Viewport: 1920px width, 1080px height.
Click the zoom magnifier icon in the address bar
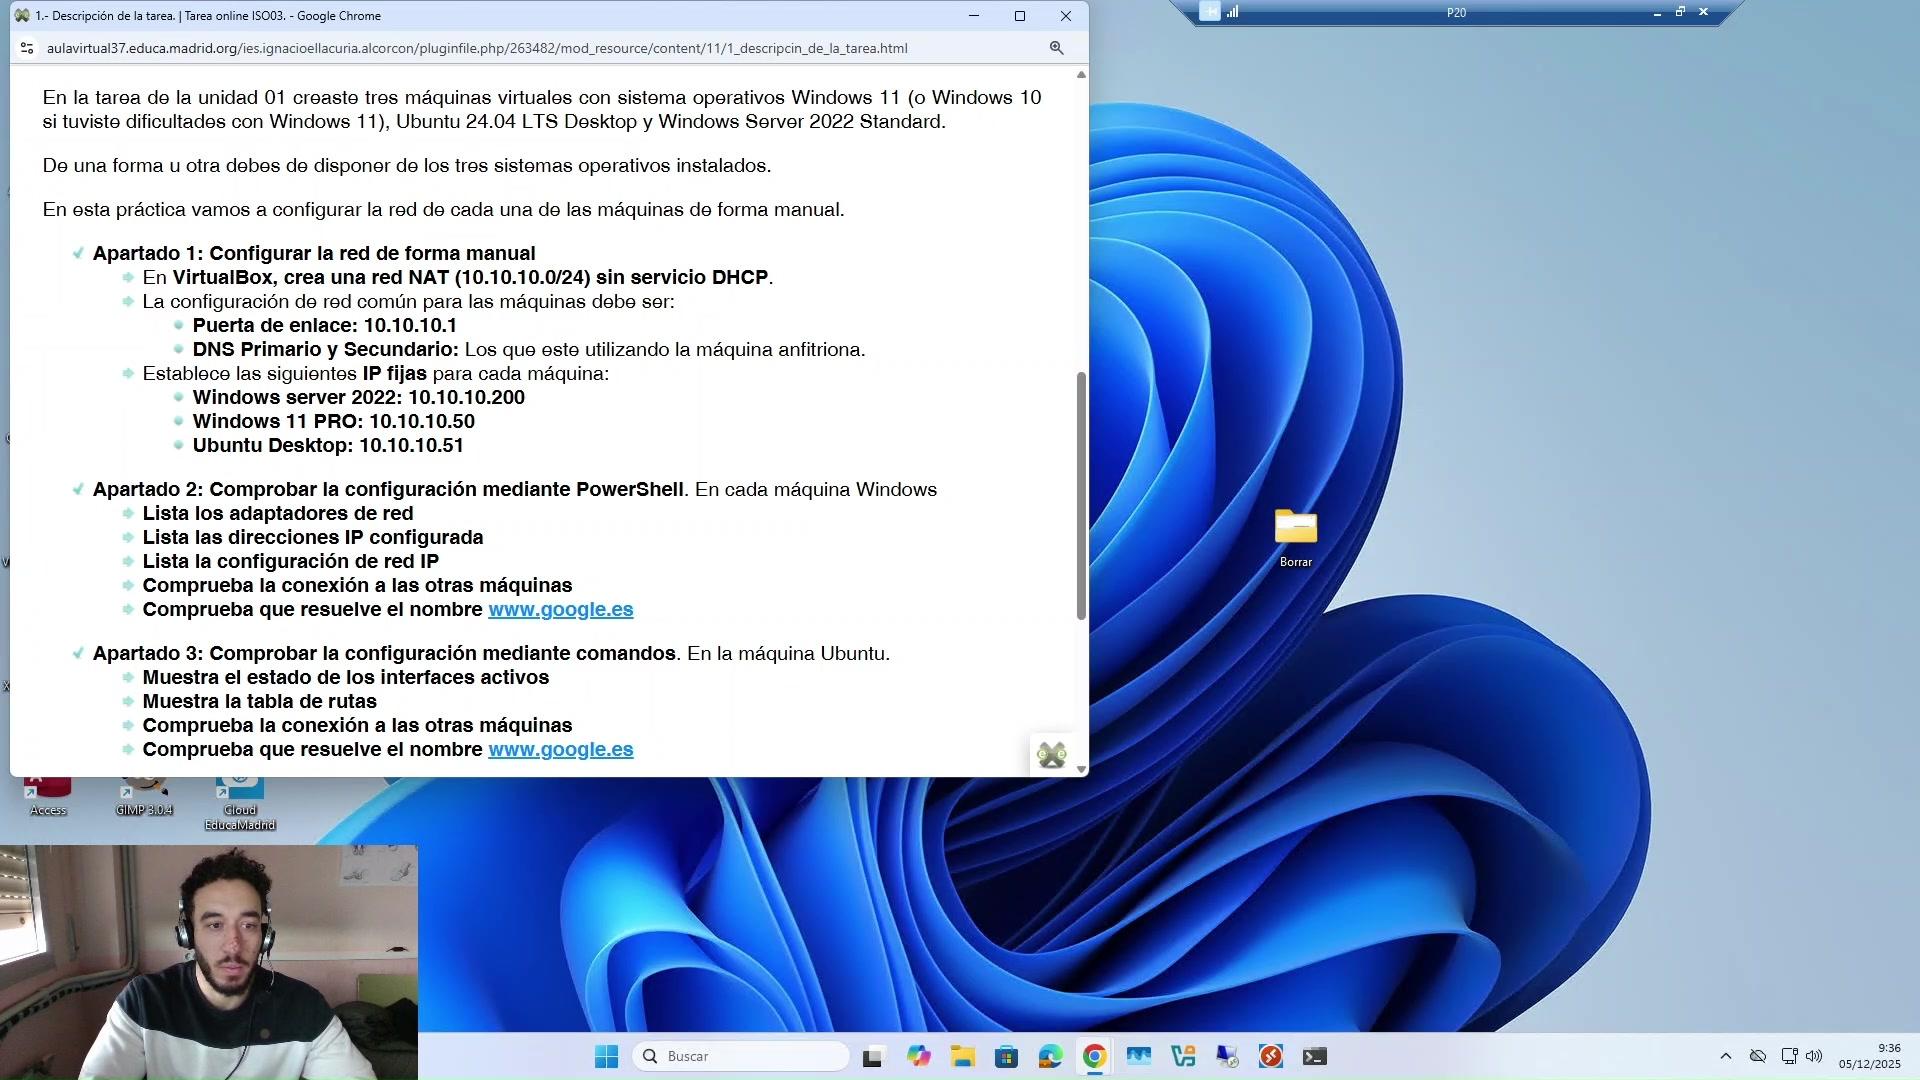point(1056,48)
